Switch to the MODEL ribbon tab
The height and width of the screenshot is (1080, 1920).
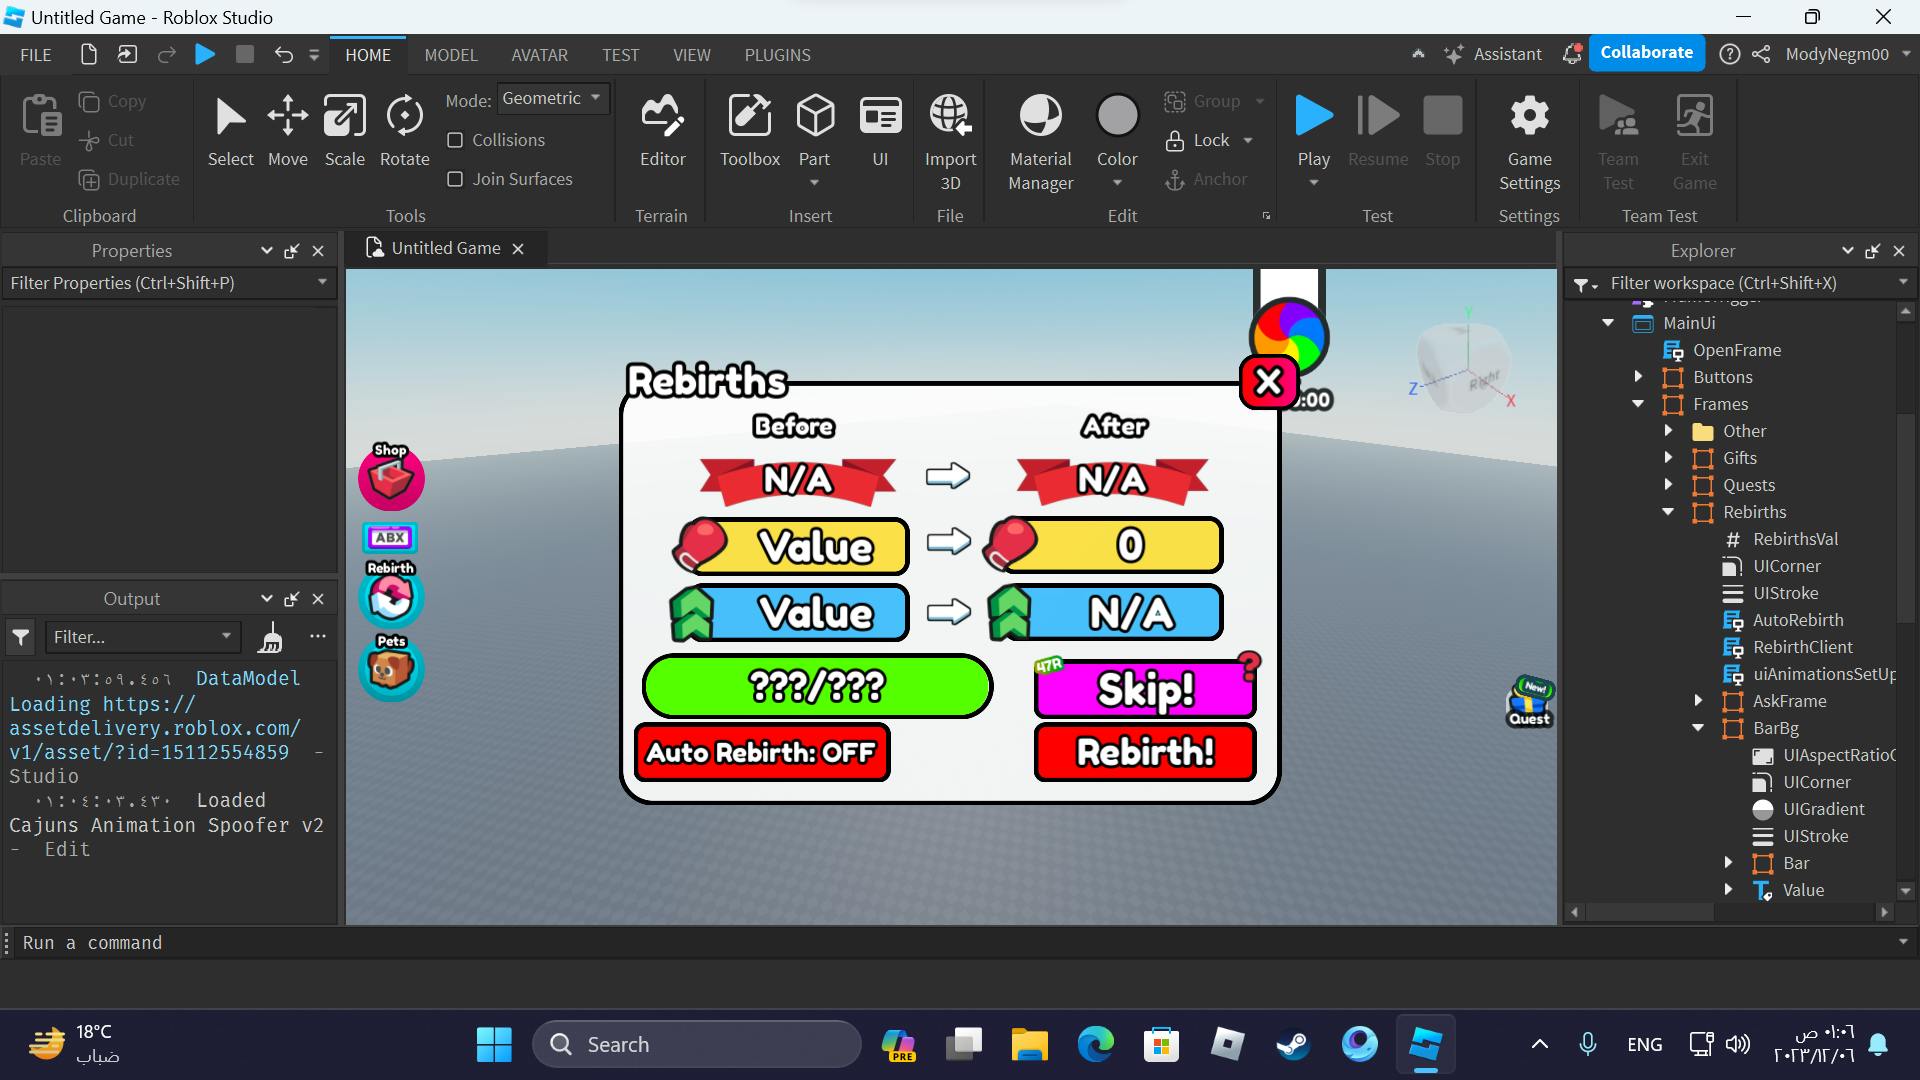click(451, 55)
